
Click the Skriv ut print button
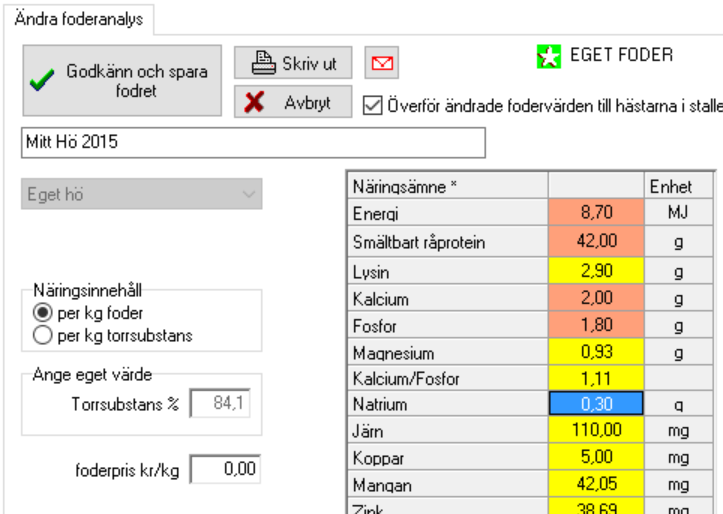(x=293, y=62)
